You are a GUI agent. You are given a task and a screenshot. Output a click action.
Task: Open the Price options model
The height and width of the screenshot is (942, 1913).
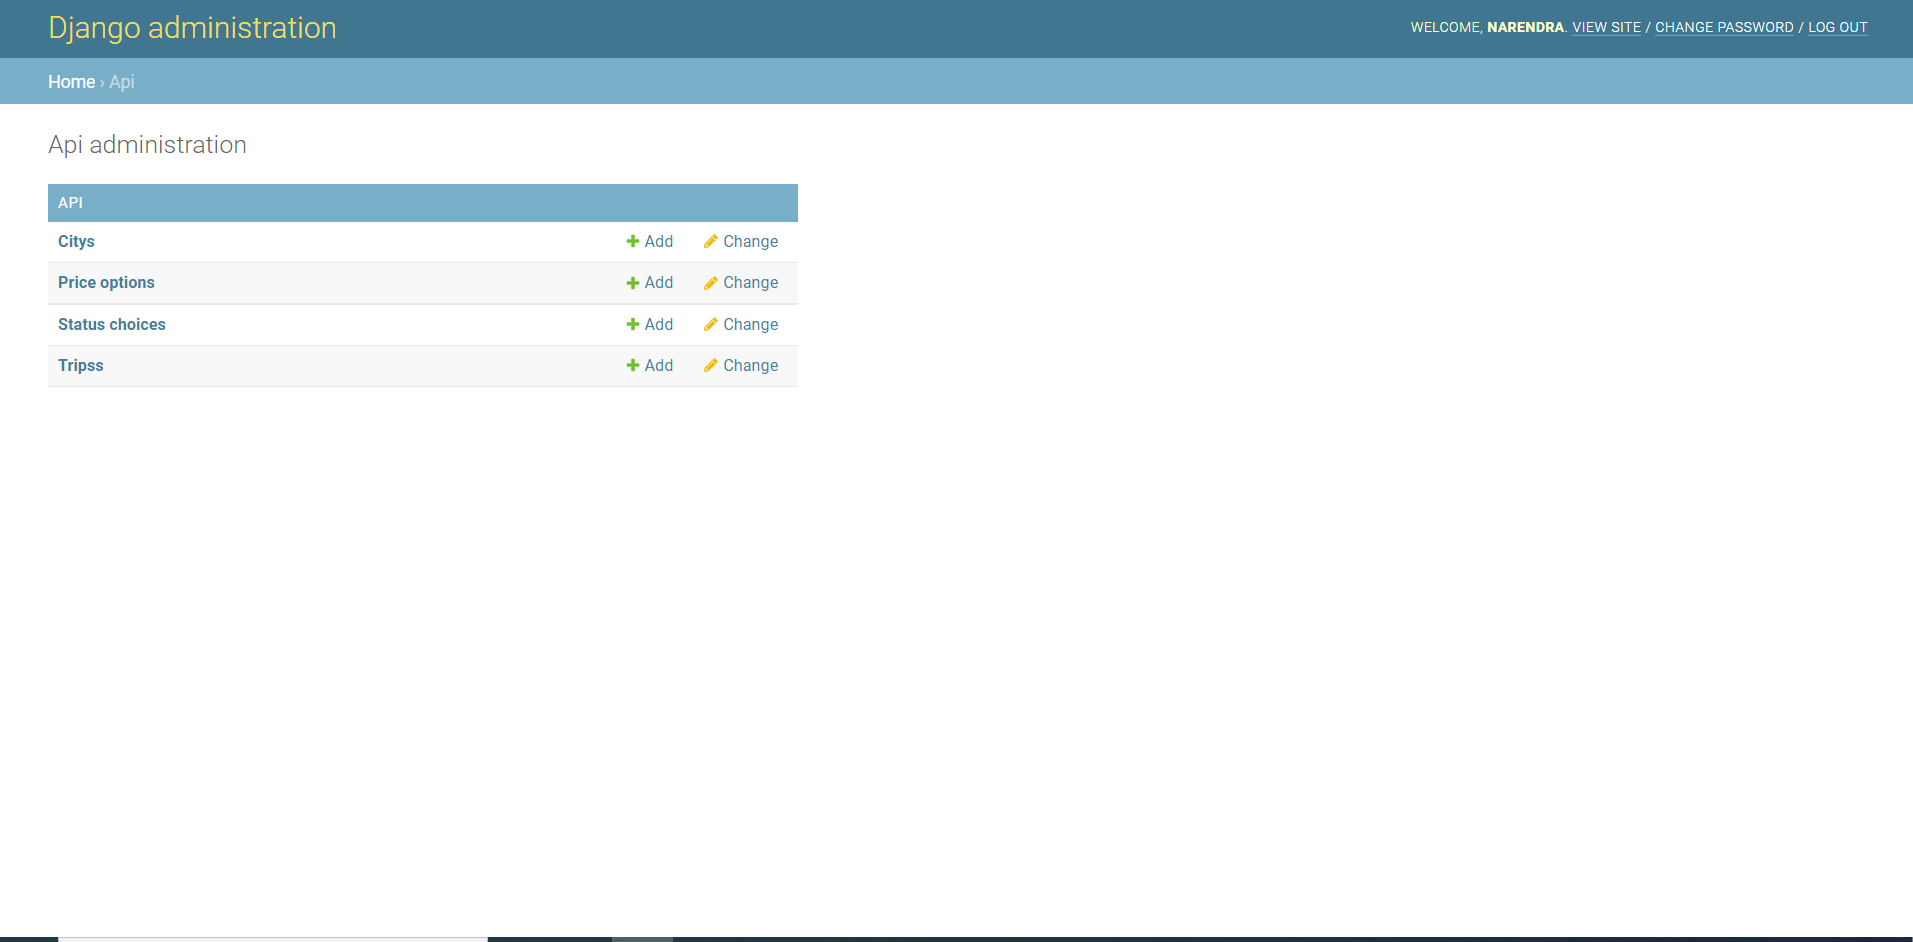click(x=106, y=283)
